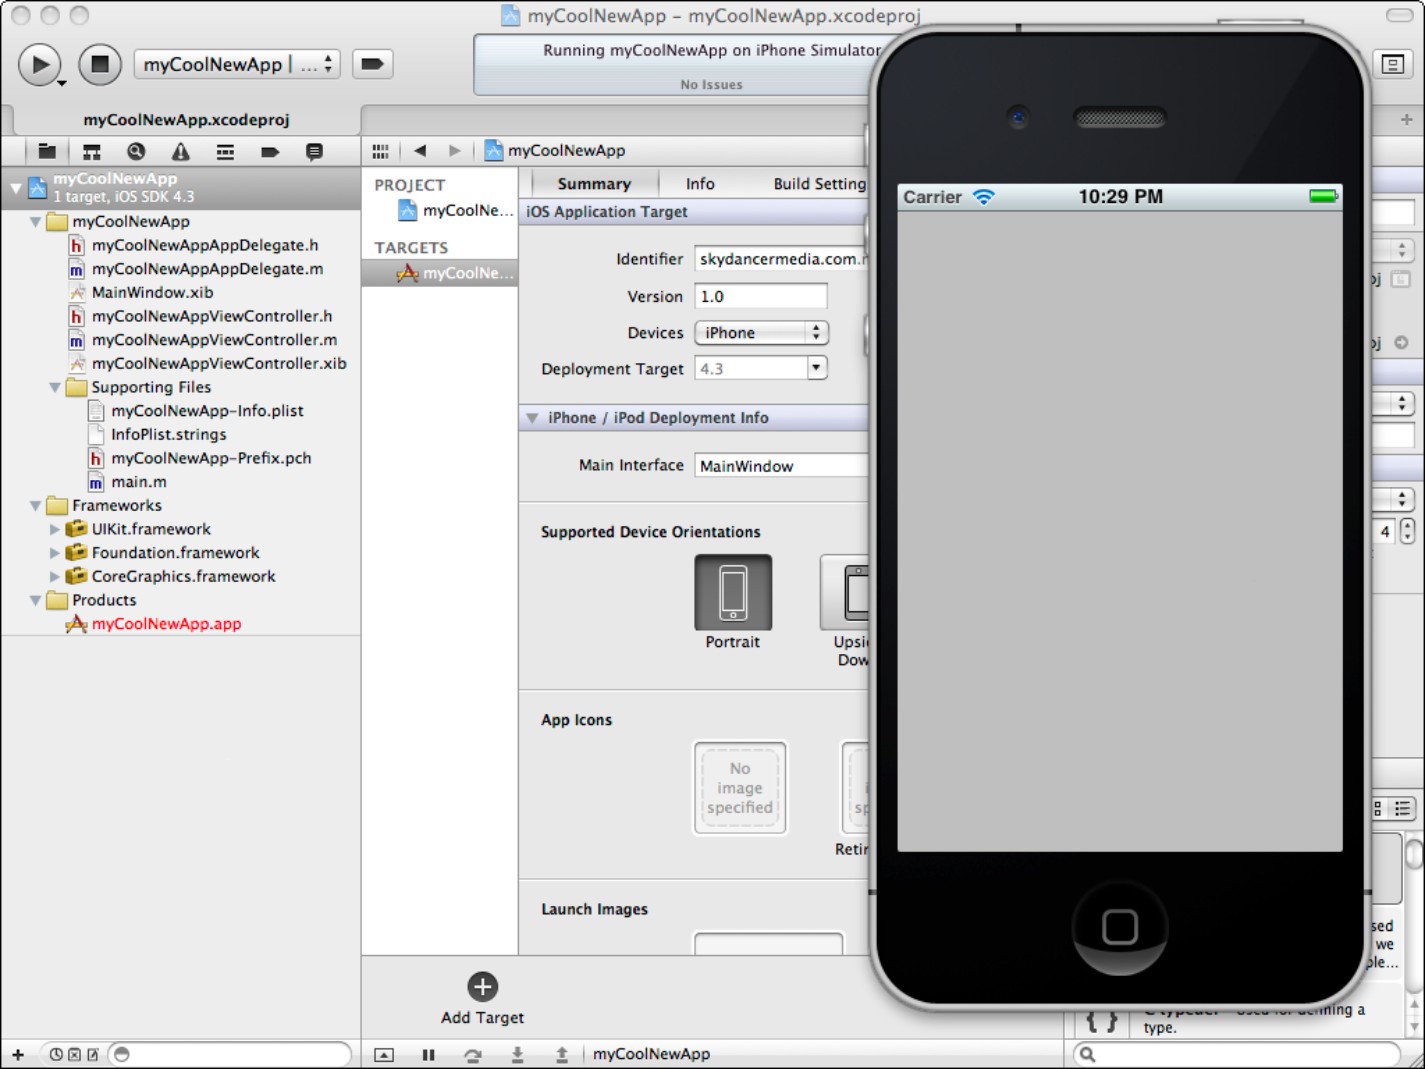
Task: Click the Stop button in toolbar
Action: point(100,65)
